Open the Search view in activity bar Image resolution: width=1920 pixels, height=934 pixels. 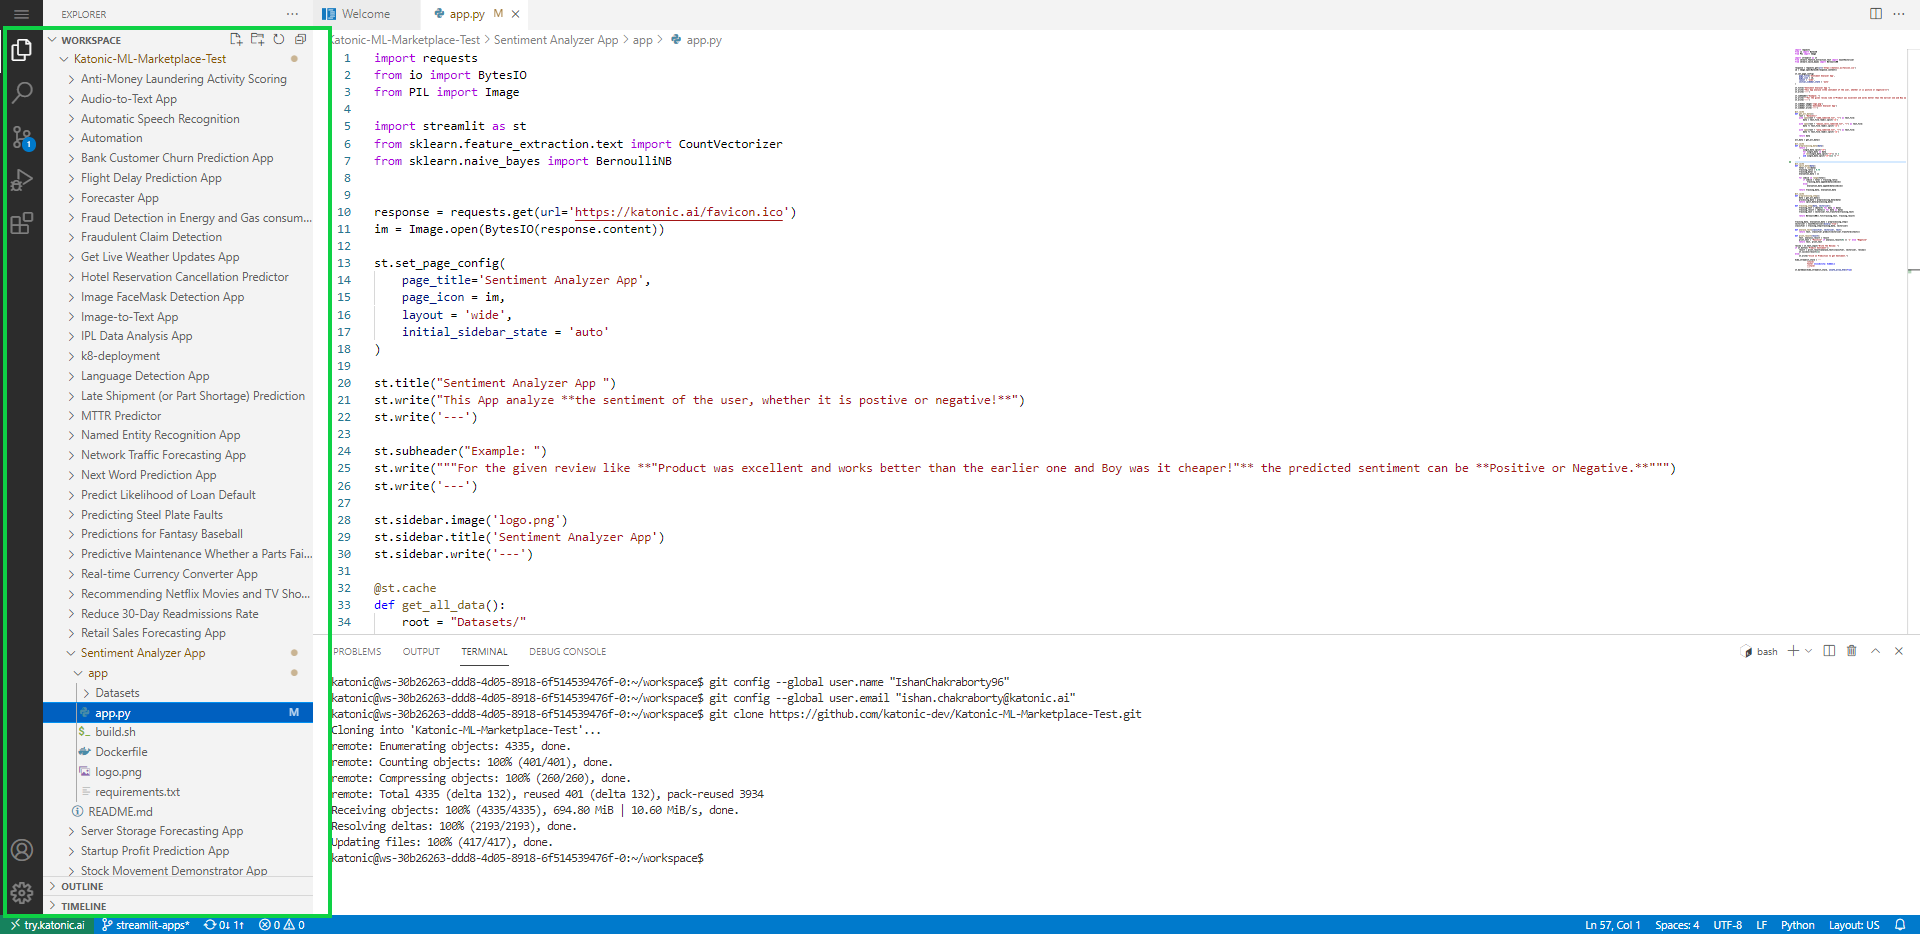click(x=21, y=92)
